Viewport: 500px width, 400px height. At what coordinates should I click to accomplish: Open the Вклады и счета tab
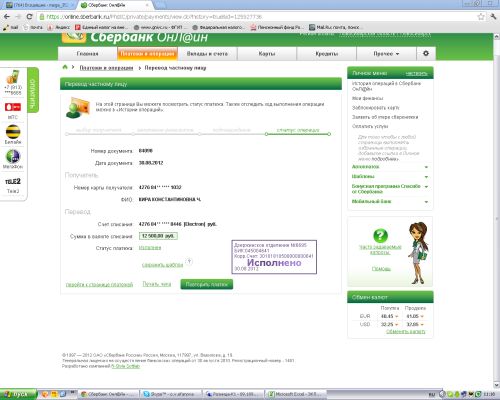[207, 53]
